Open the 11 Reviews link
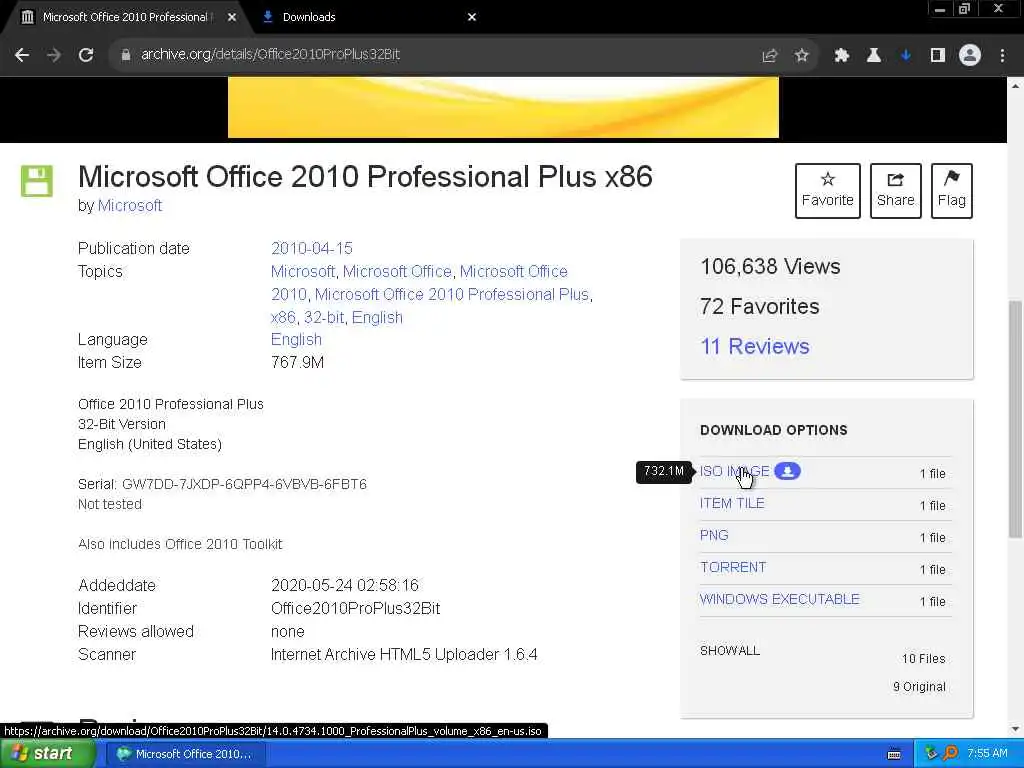The width and height of the screenshot is (1024, 768). [x=754, y=346]
